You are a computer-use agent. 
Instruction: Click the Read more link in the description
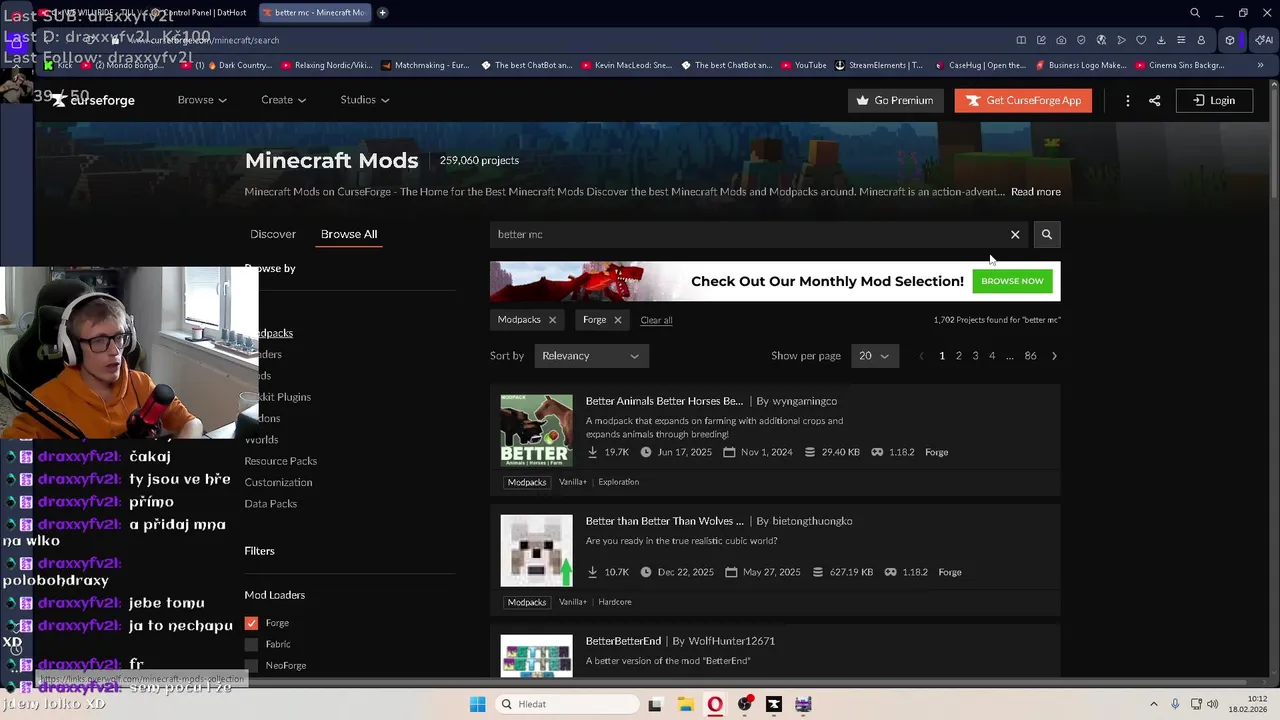click(1036, 192)
